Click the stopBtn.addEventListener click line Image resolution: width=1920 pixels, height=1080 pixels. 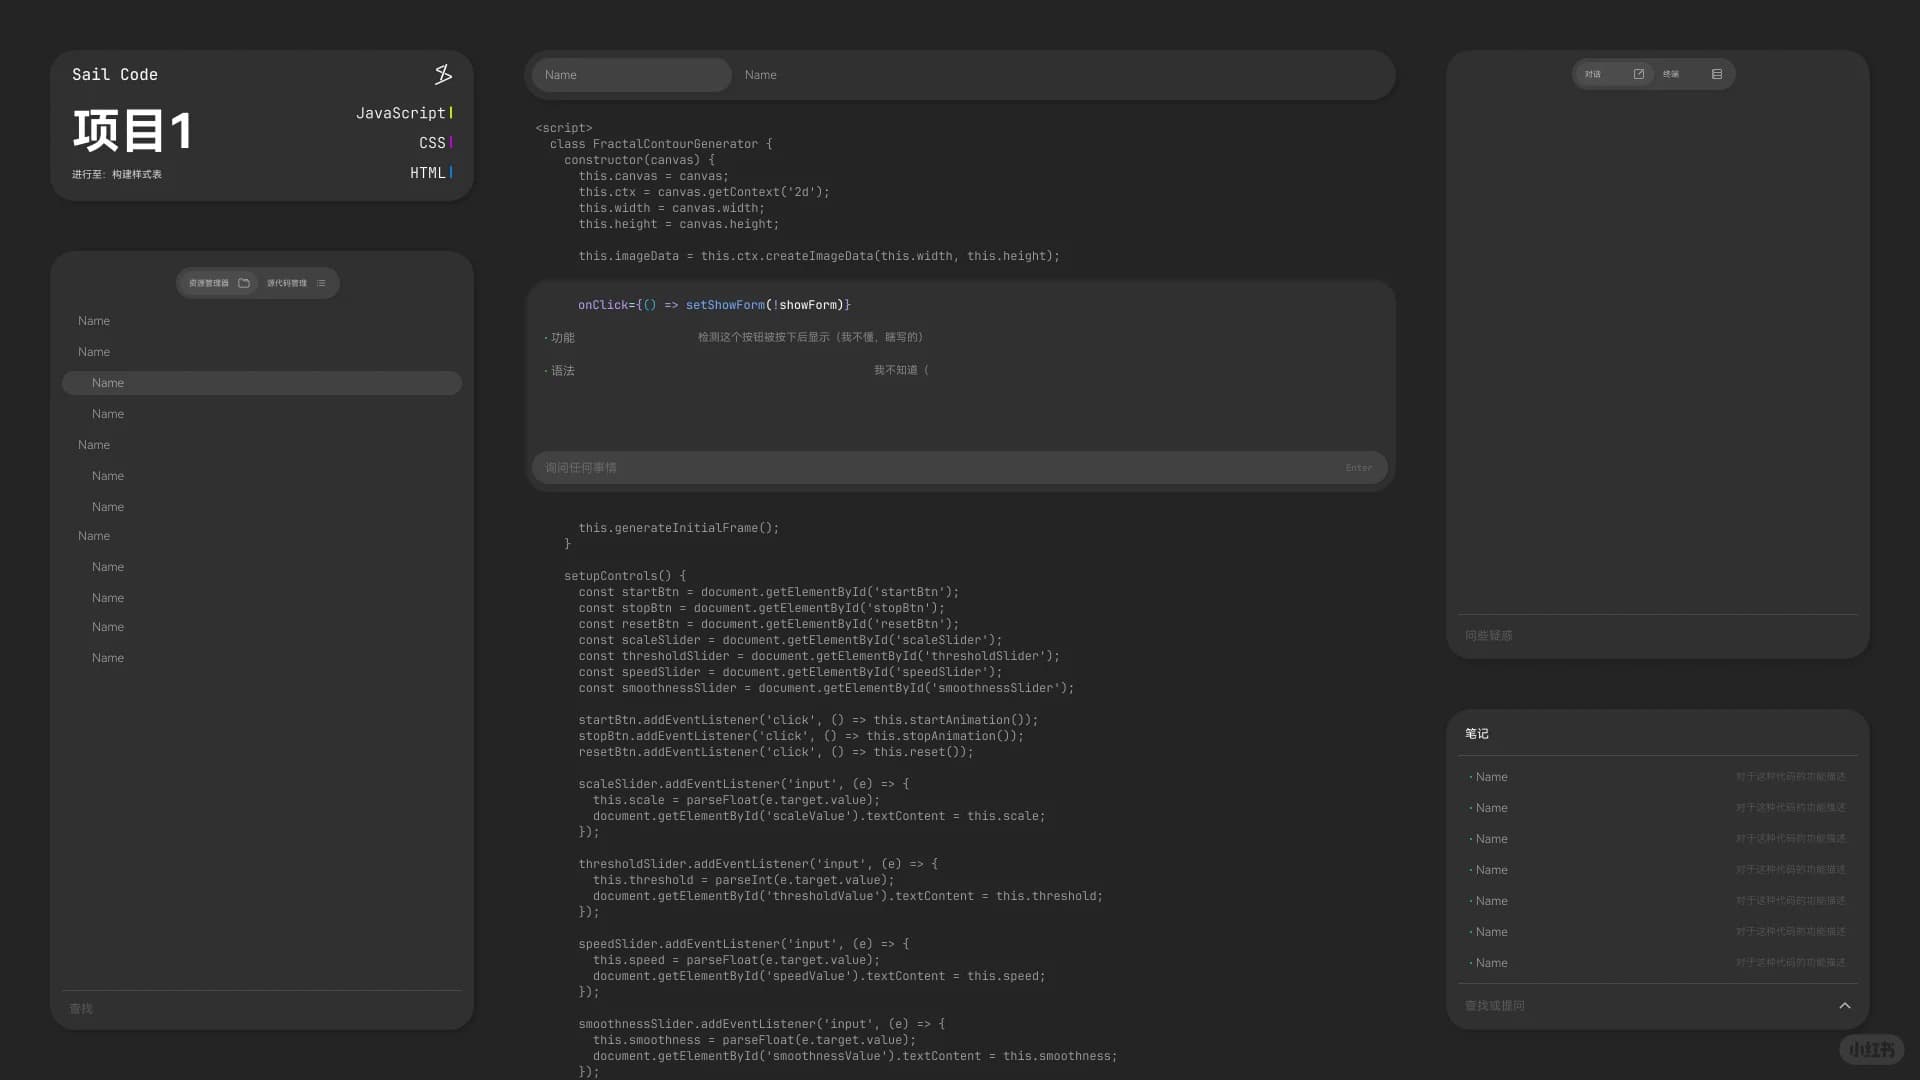[x=801, y=736]
